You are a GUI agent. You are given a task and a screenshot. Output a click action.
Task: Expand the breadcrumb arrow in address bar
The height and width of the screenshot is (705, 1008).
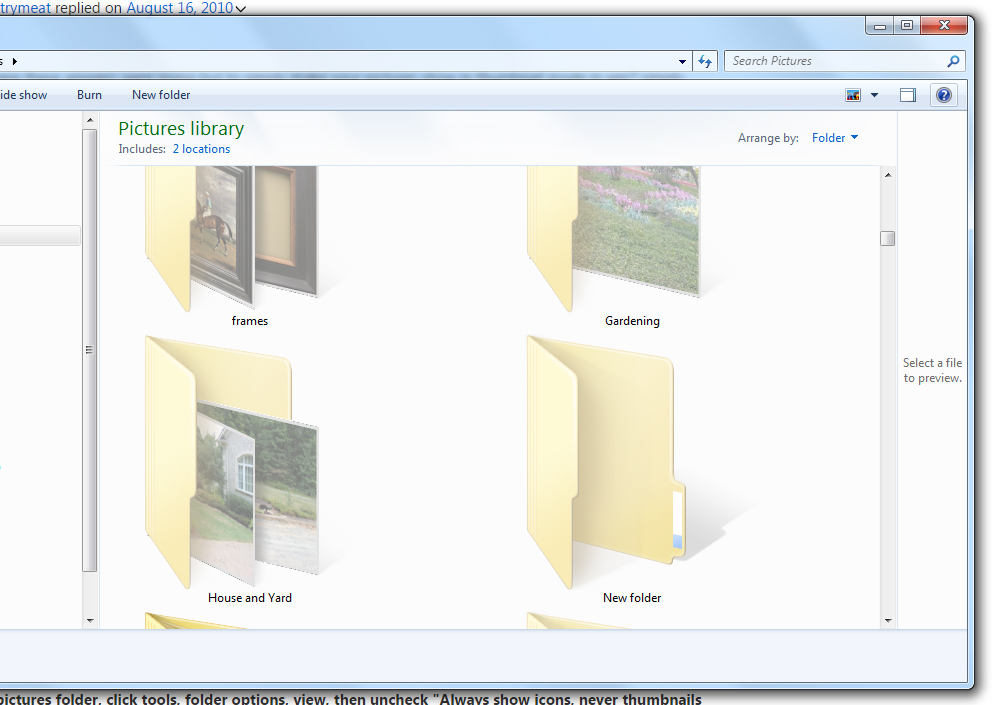click(14, 62)
